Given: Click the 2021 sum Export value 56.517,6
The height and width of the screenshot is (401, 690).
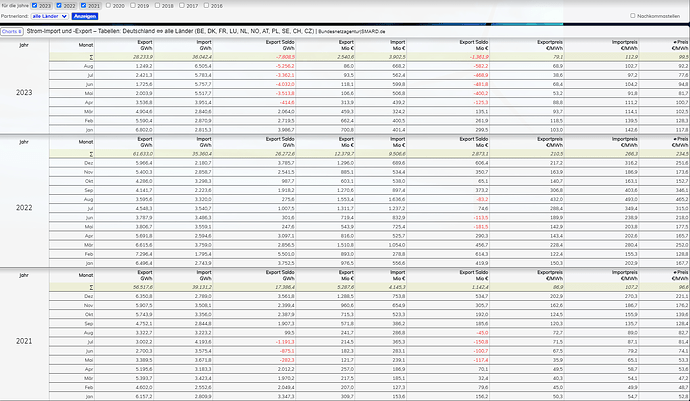Looking at the screenshot, I should point(143,287).
